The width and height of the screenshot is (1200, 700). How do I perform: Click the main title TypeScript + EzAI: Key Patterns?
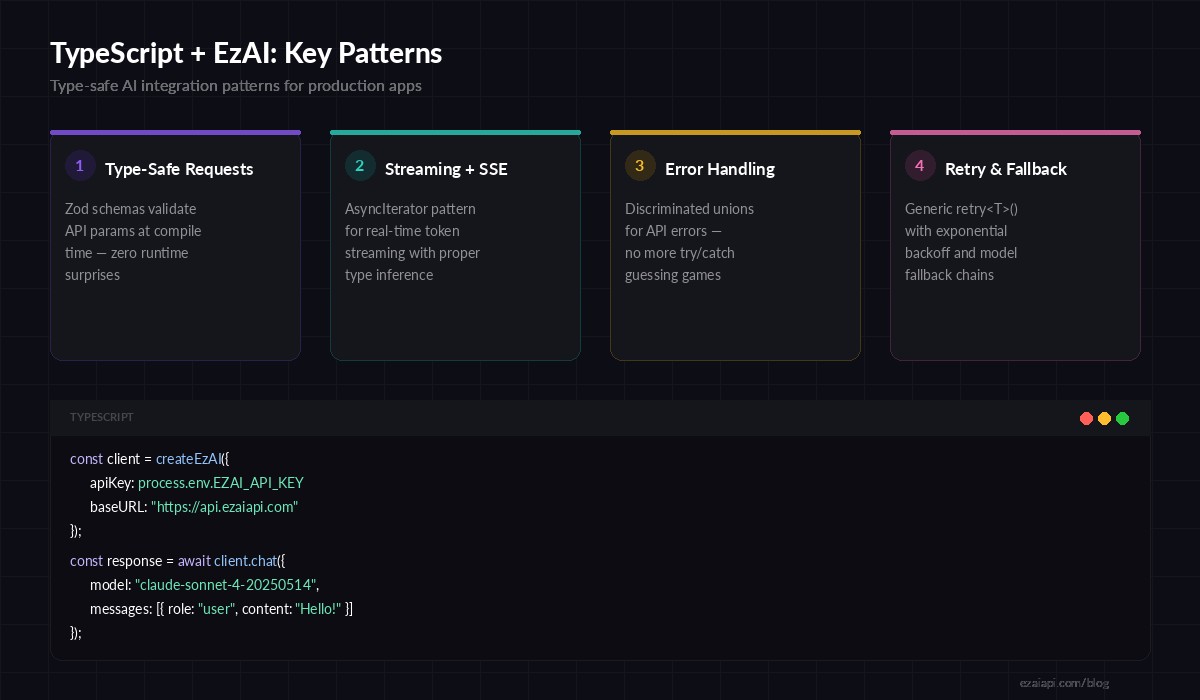[x=246, y=53]
